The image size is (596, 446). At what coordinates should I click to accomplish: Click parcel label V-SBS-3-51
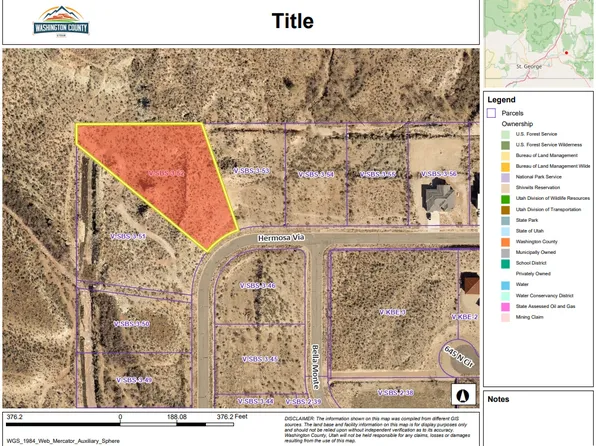(x=128, y=236)
